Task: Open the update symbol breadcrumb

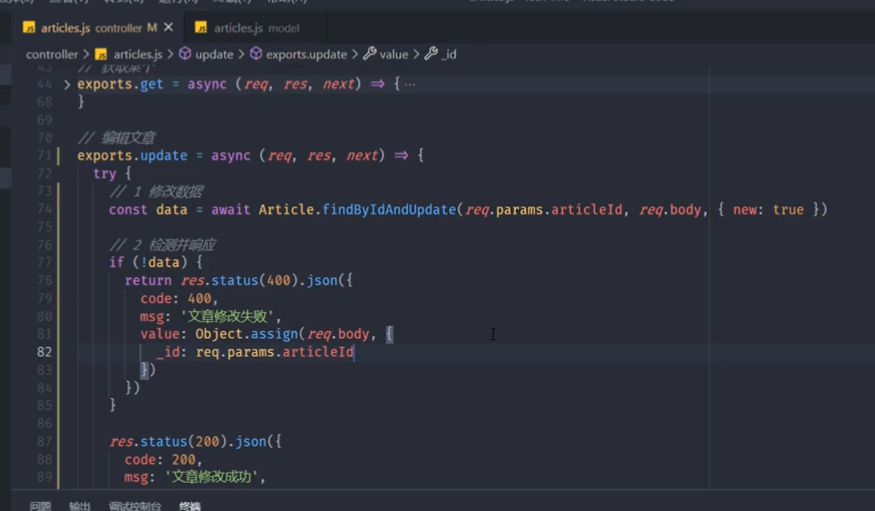Action: (214, 54)
